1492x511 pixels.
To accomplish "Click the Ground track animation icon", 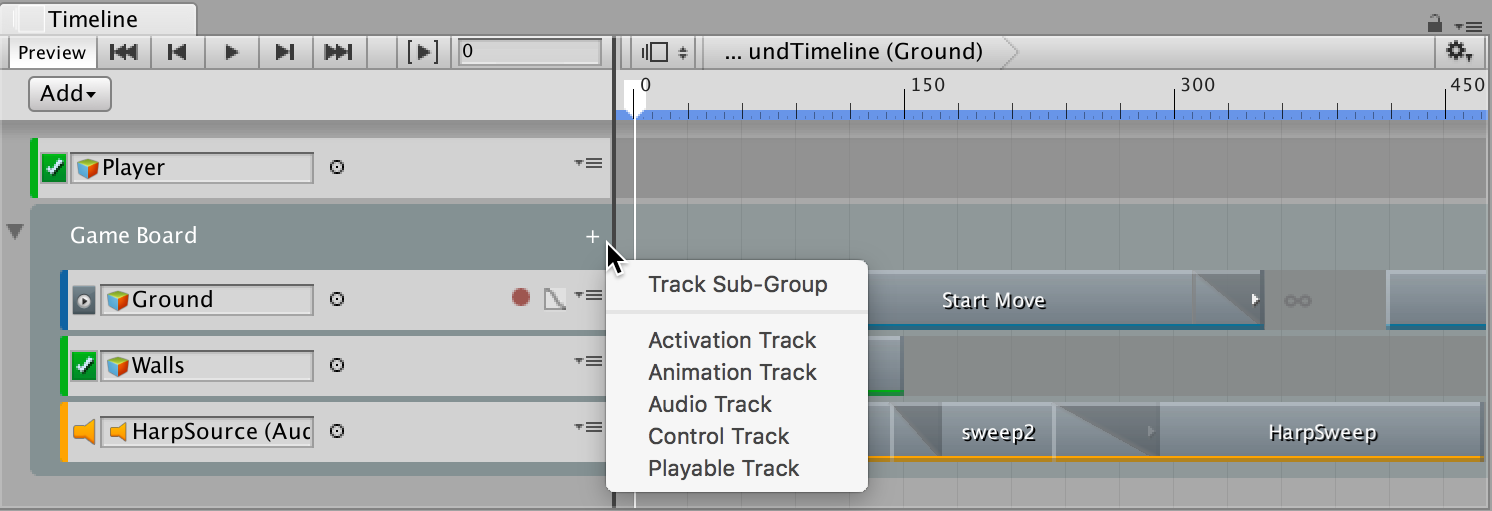I will [x=85, y=299].
